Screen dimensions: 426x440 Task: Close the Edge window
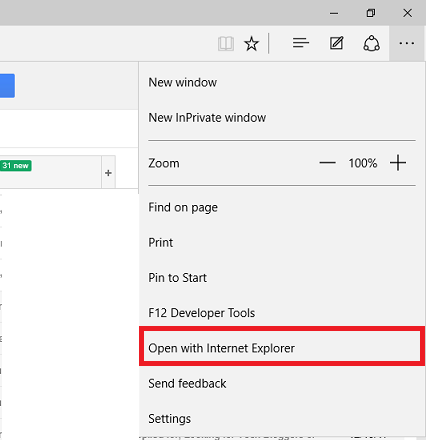click(407, 13)
